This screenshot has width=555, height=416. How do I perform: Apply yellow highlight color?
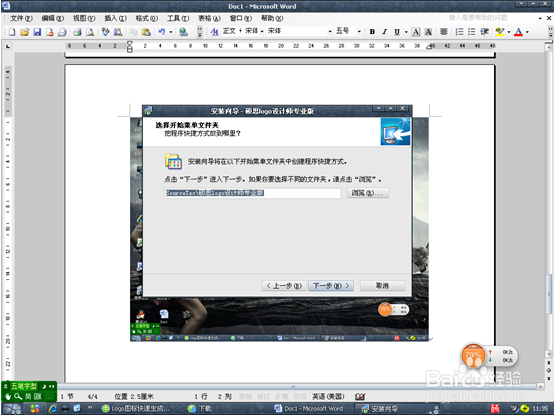(499, 32)
